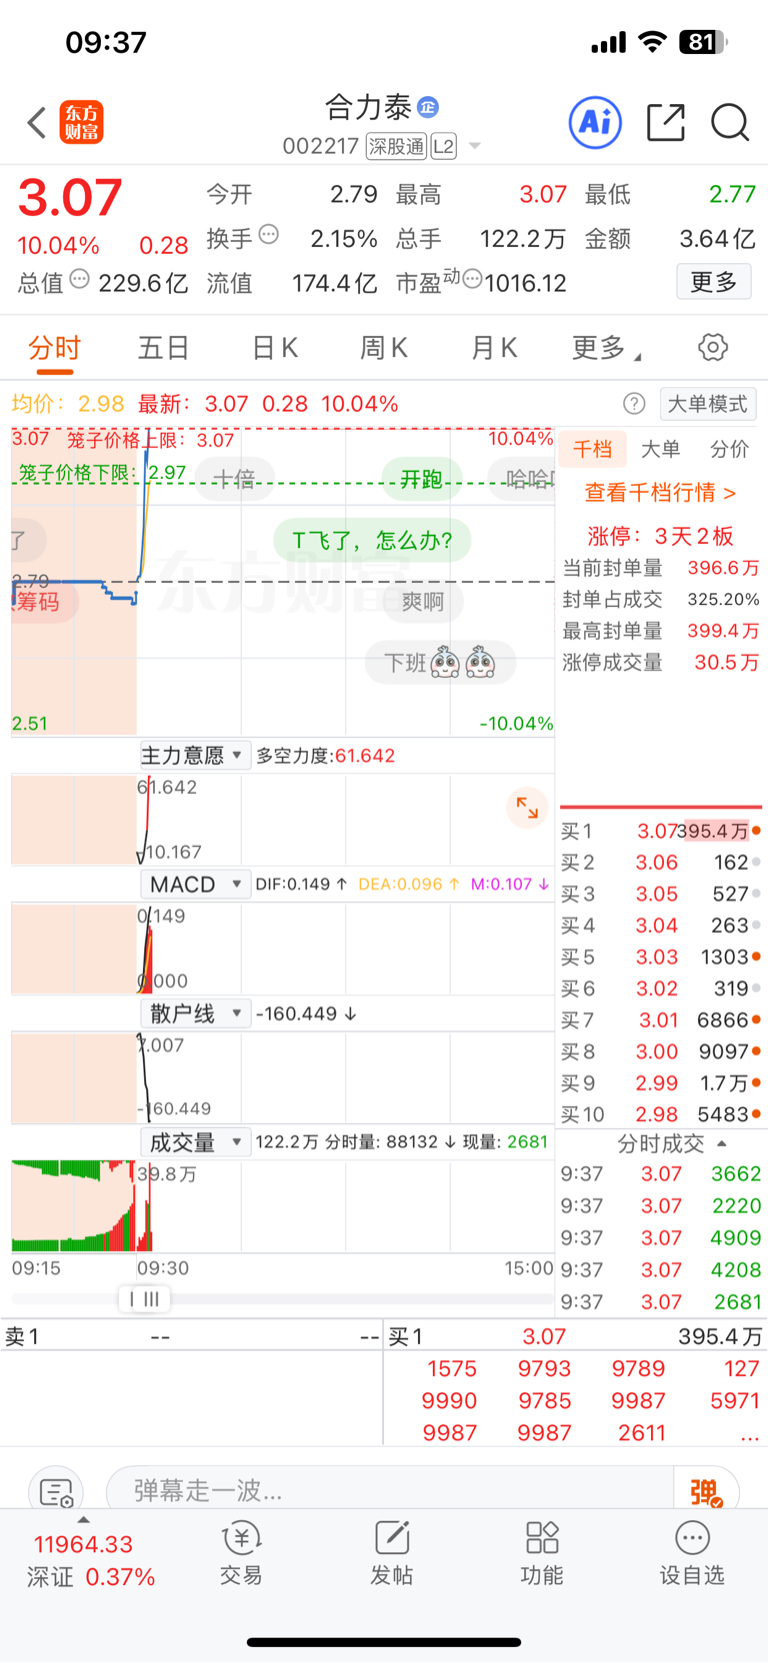The height and width of the screenshot is (1663, 768).
Task: Open the 更多 chart period dropdown
Action: (x=606, y=348)
